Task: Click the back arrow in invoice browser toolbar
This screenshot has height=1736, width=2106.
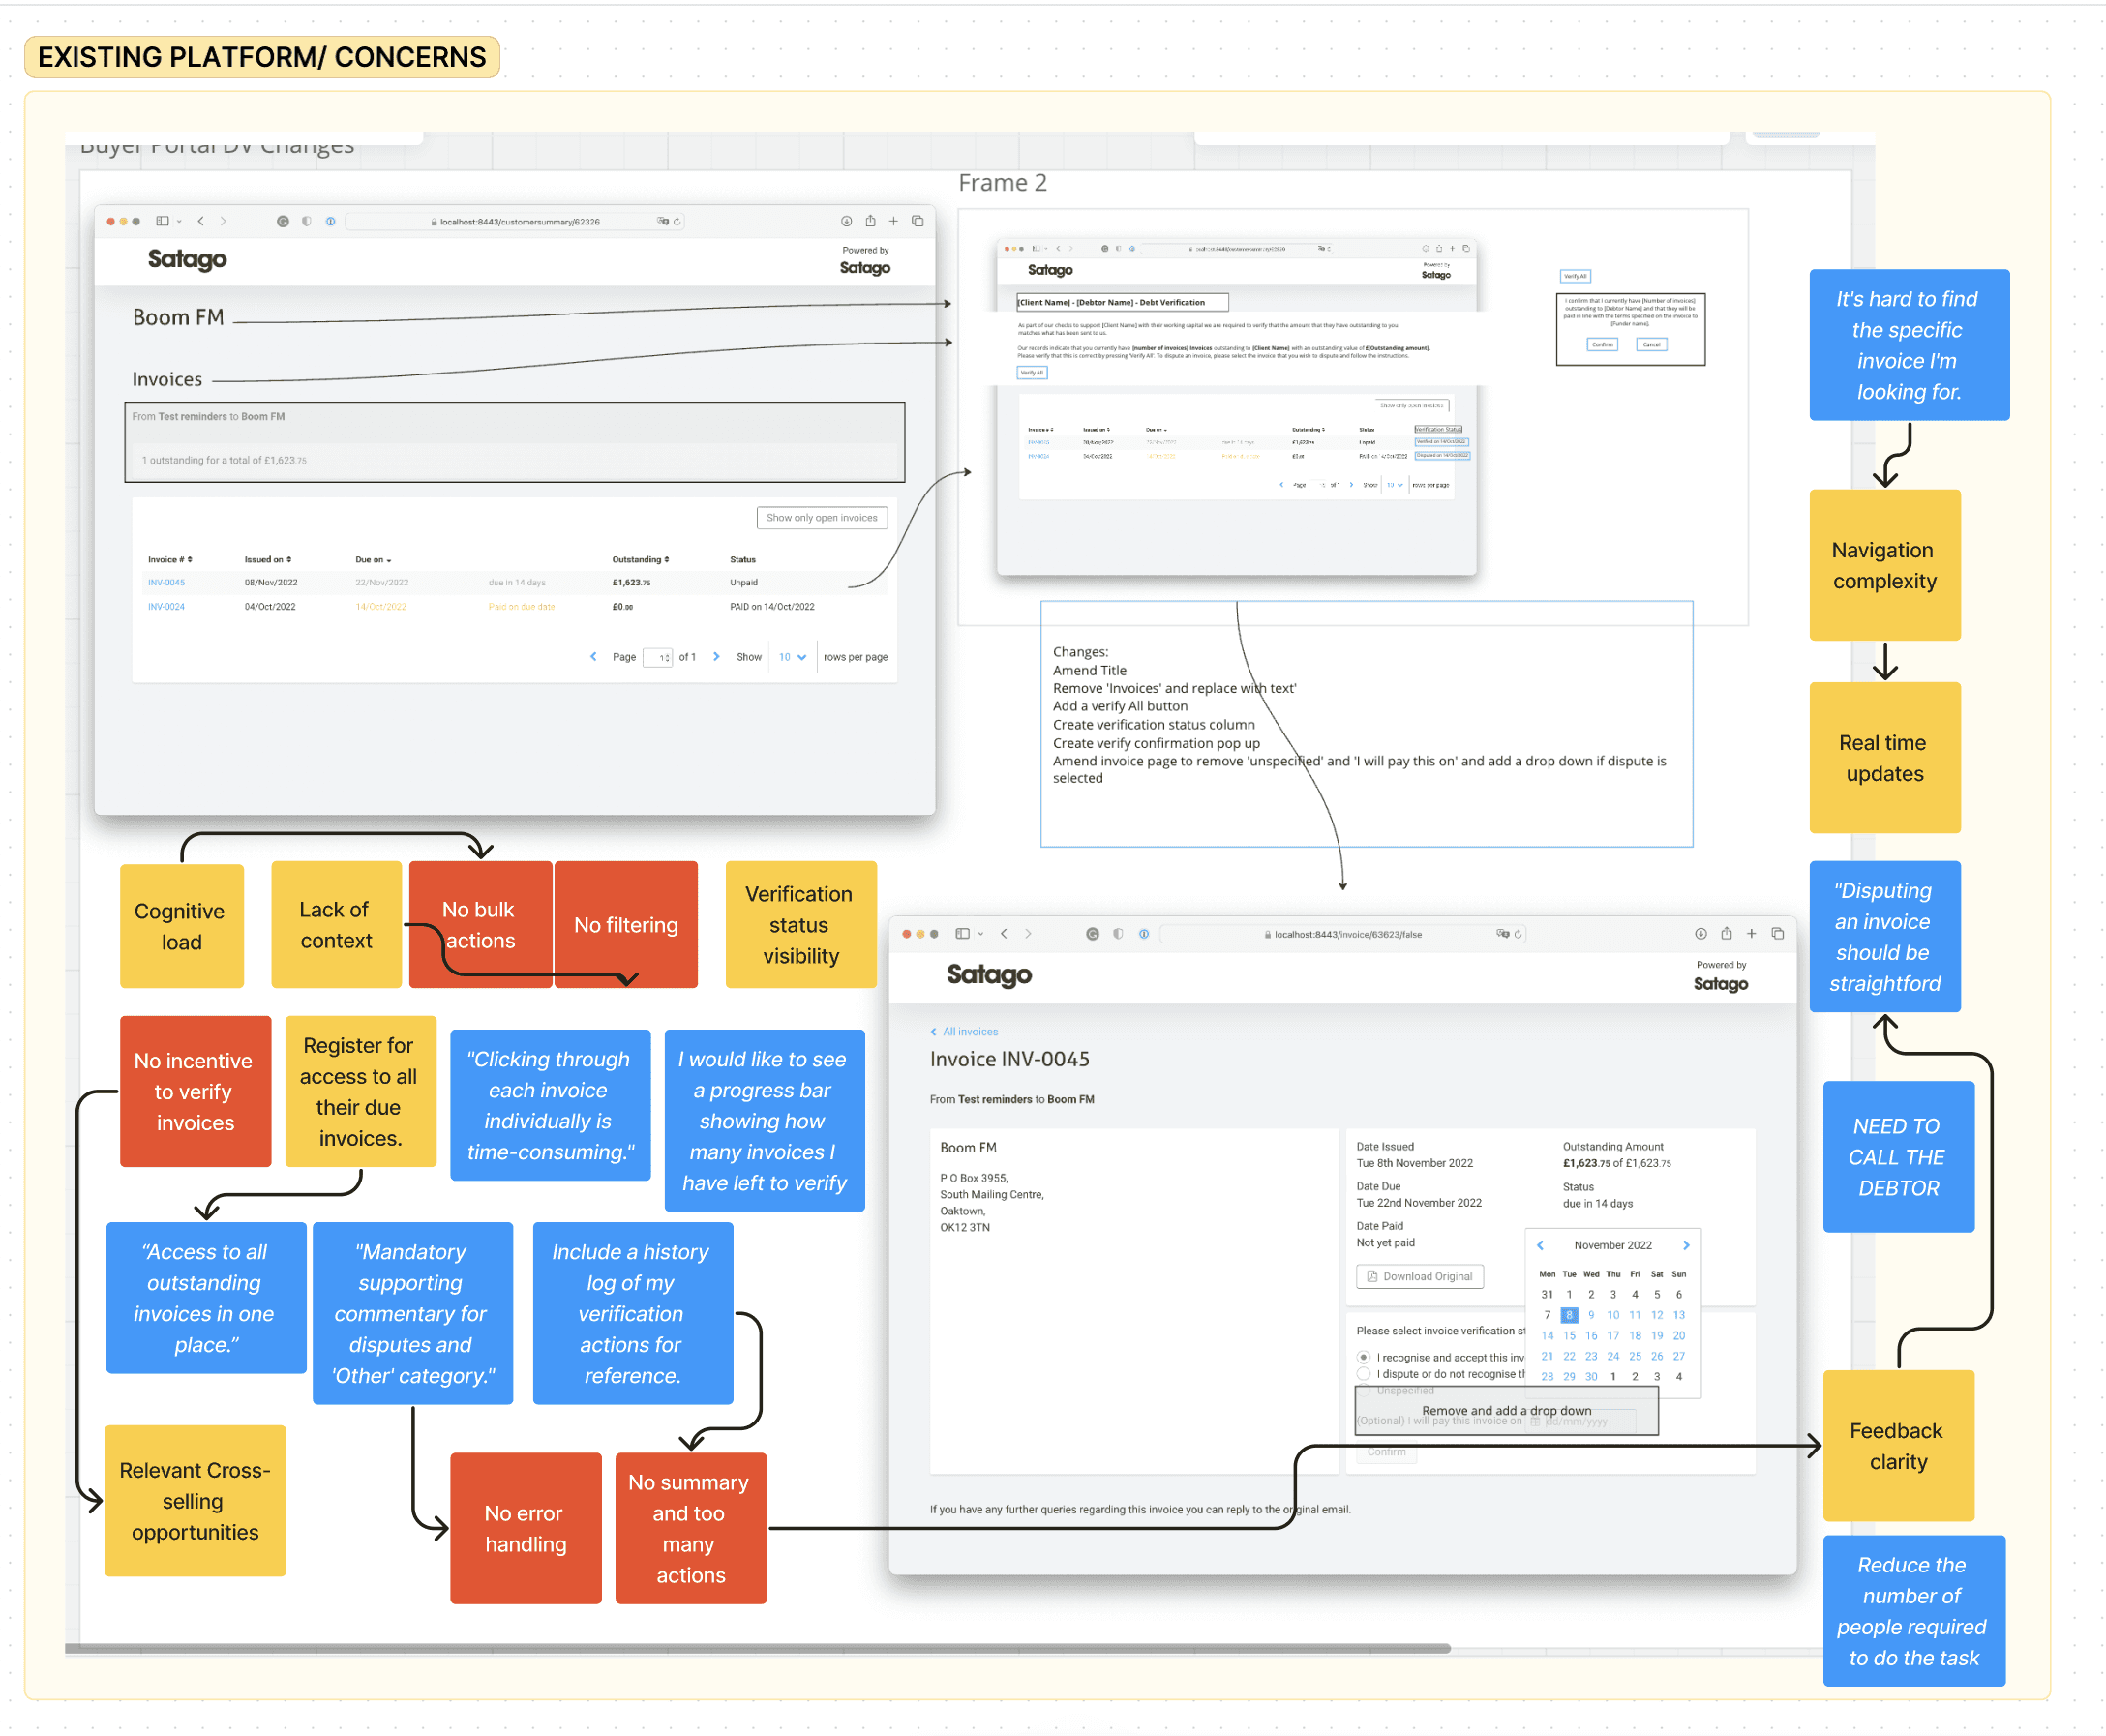Action: click(x=1004, y=934)
